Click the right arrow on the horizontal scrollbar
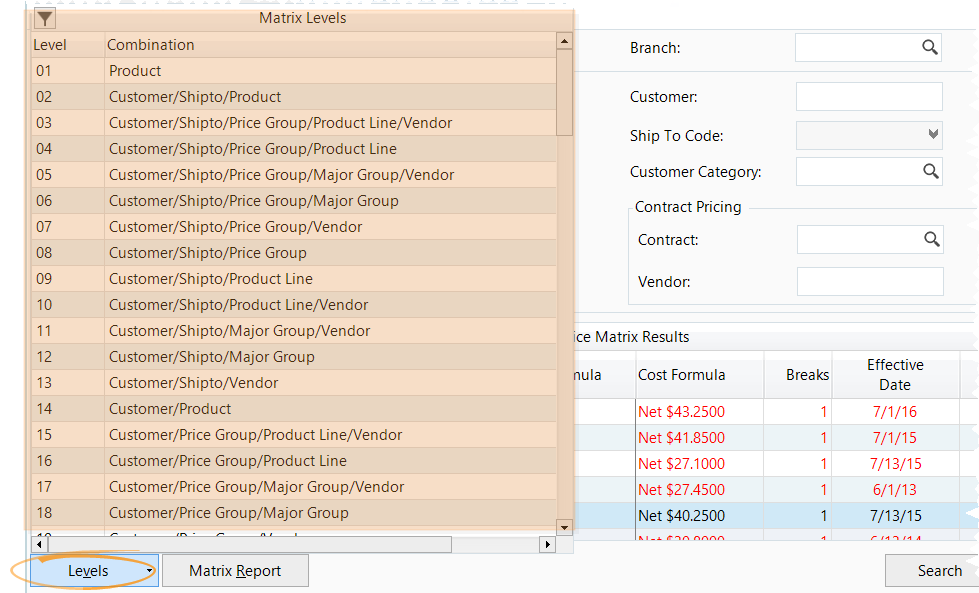 546,545
